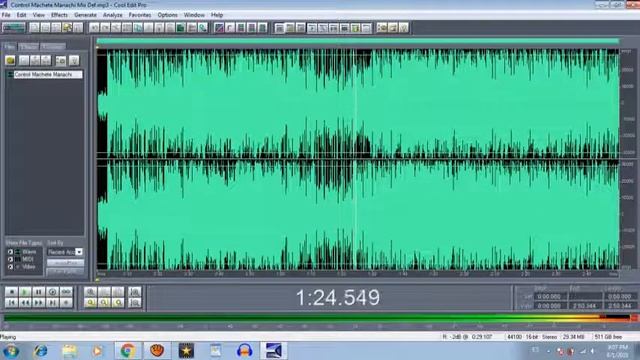
Task: Click the 1:24.549 time display
Action: coord(338,298)
